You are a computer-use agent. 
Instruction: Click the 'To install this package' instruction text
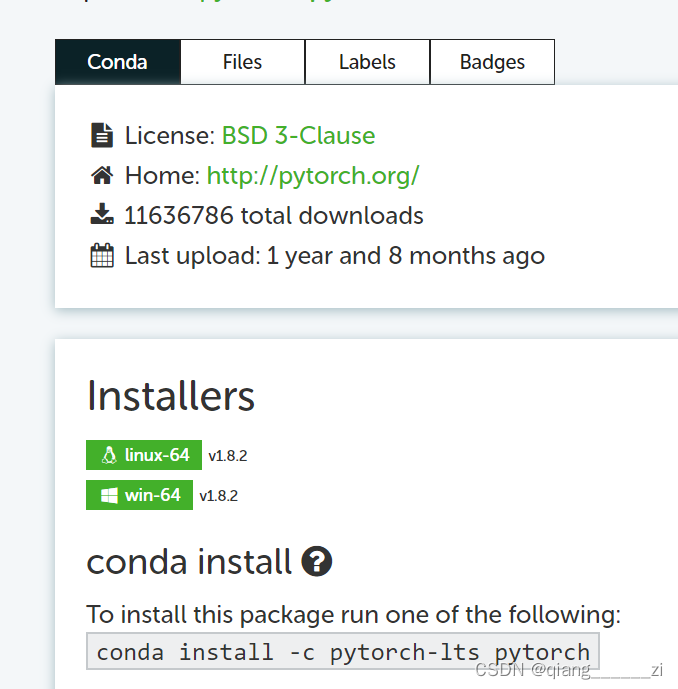pyautogui.click(x=353, y=615)
